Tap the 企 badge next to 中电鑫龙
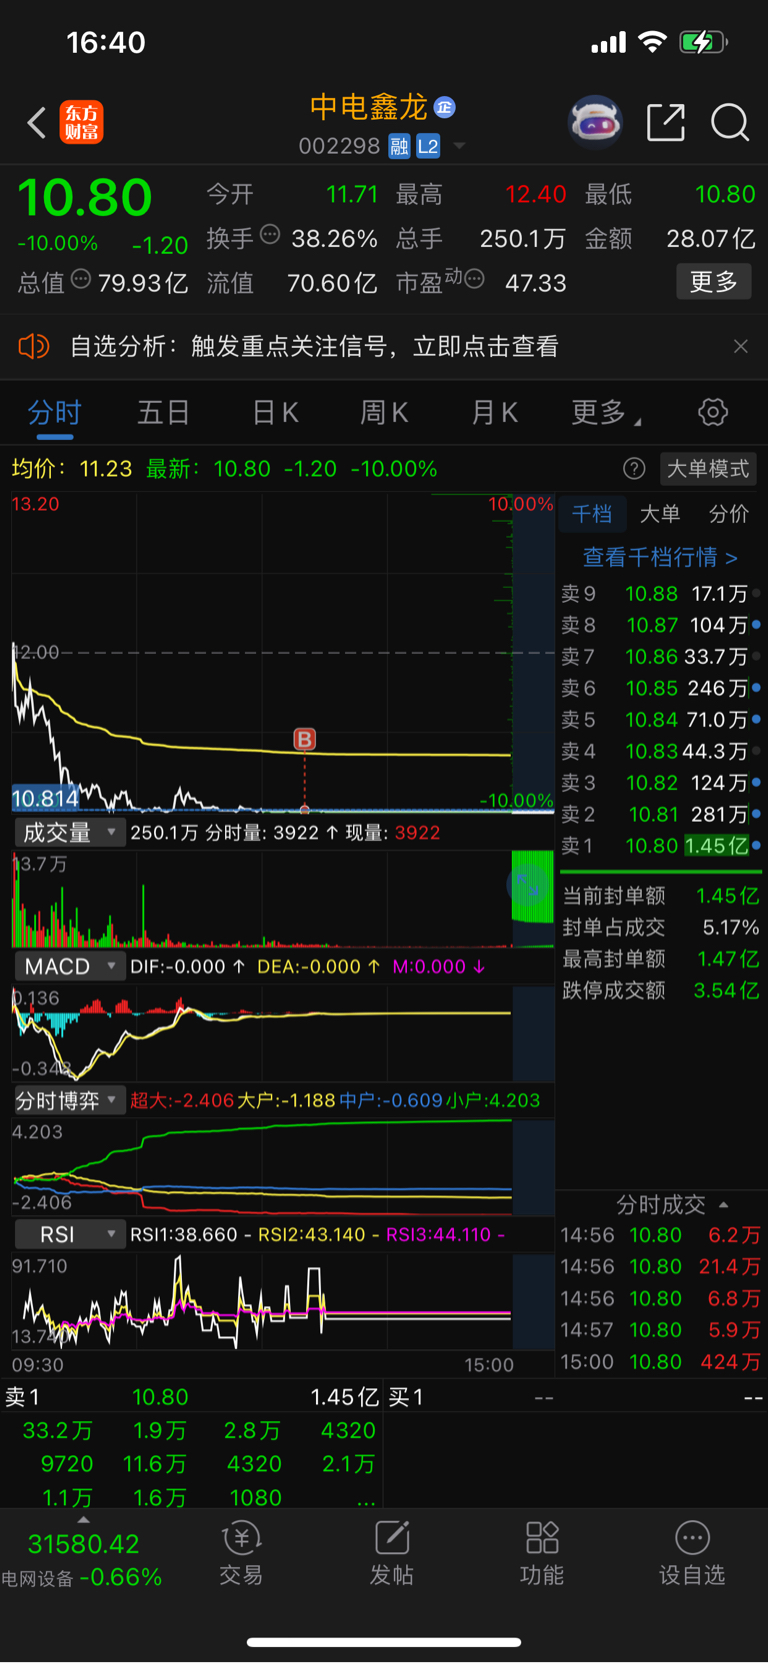 coord(445,107)
